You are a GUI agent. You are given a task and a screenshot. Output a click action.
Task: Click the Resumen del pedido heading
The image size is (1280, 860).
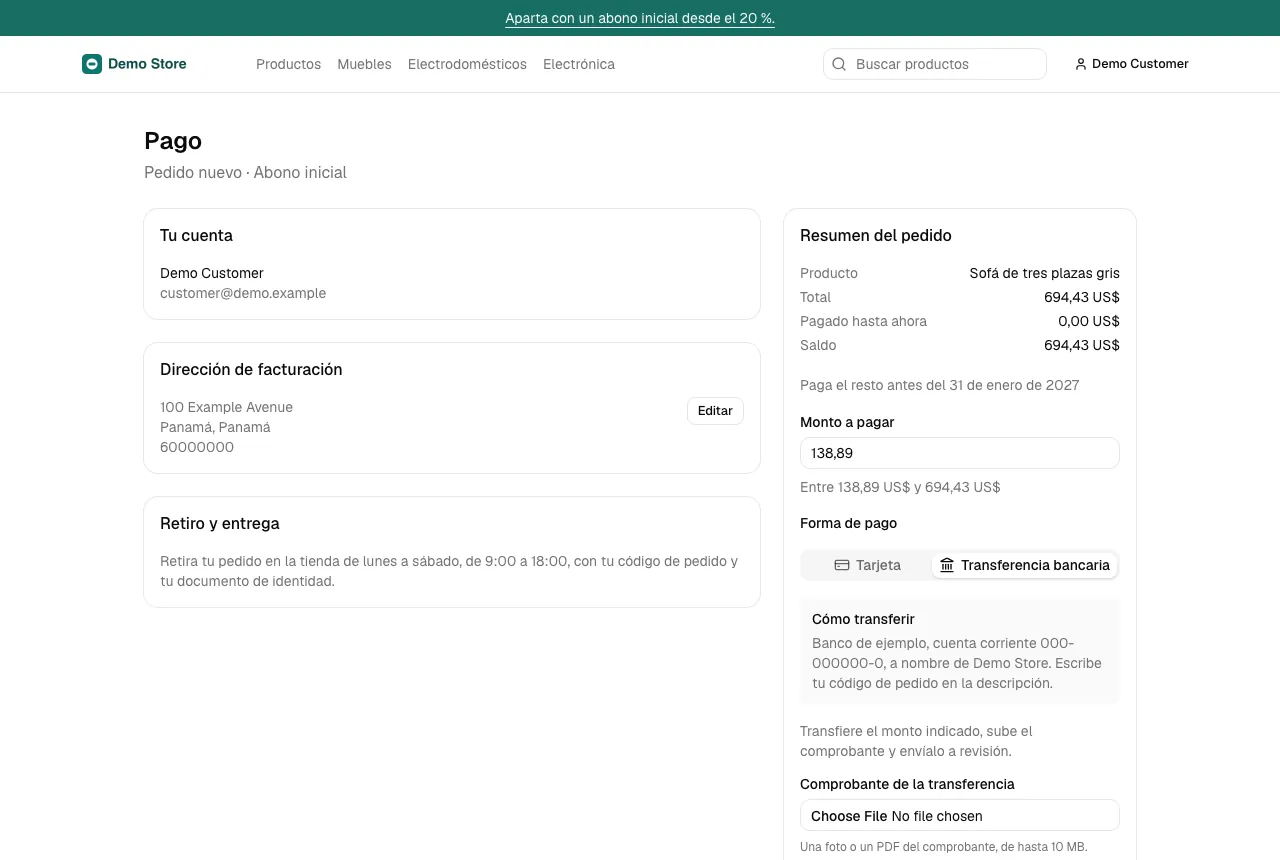click(x=876, y=236)
